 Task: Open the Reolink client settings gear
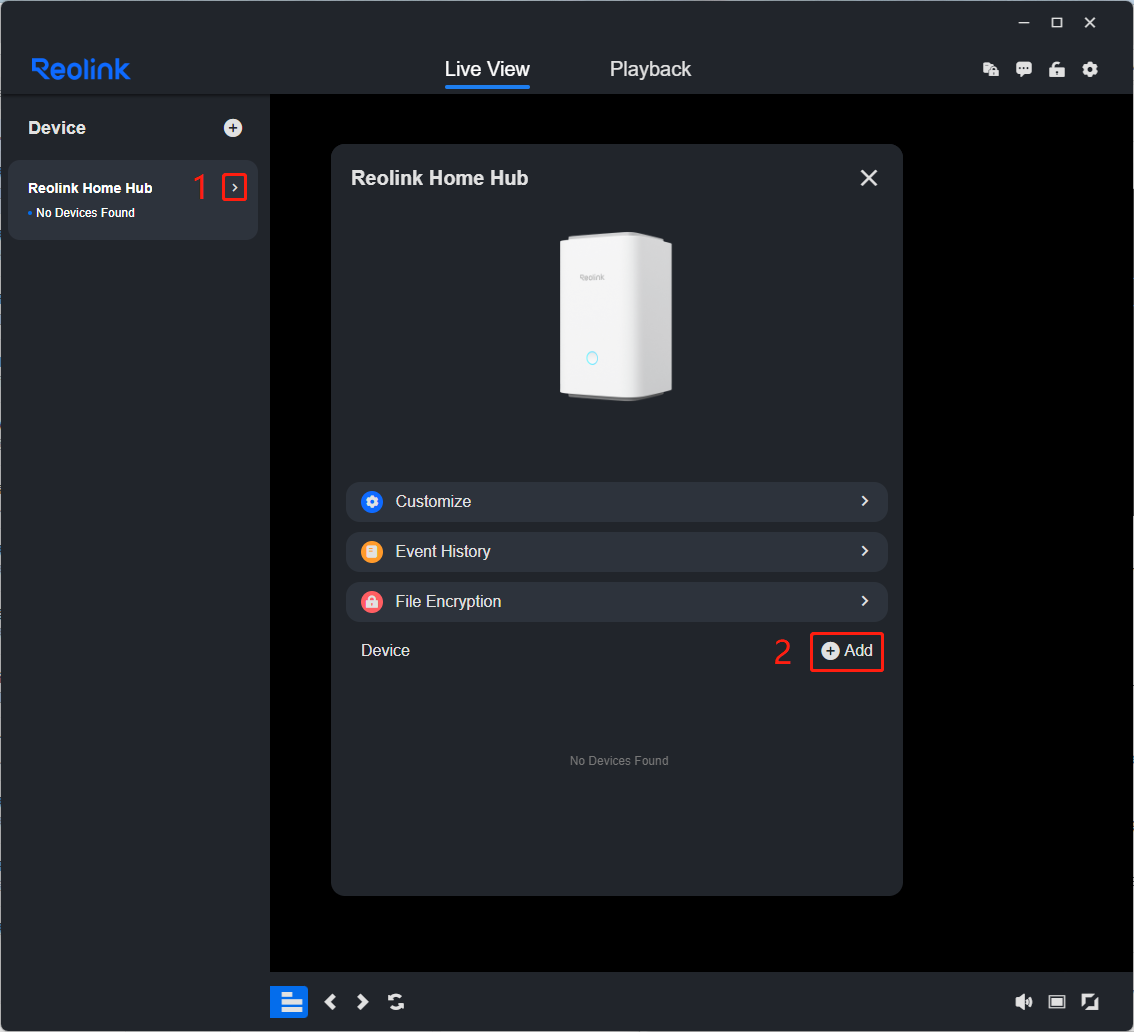pos(1090,69)
